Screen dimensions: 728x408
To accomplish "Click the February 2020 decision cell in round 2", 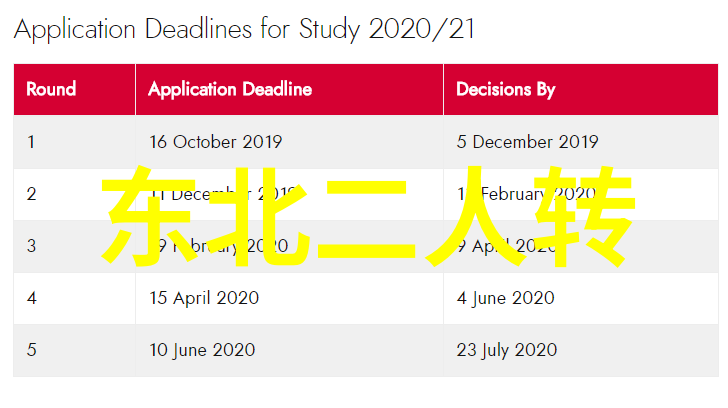I will pos(581,194).
